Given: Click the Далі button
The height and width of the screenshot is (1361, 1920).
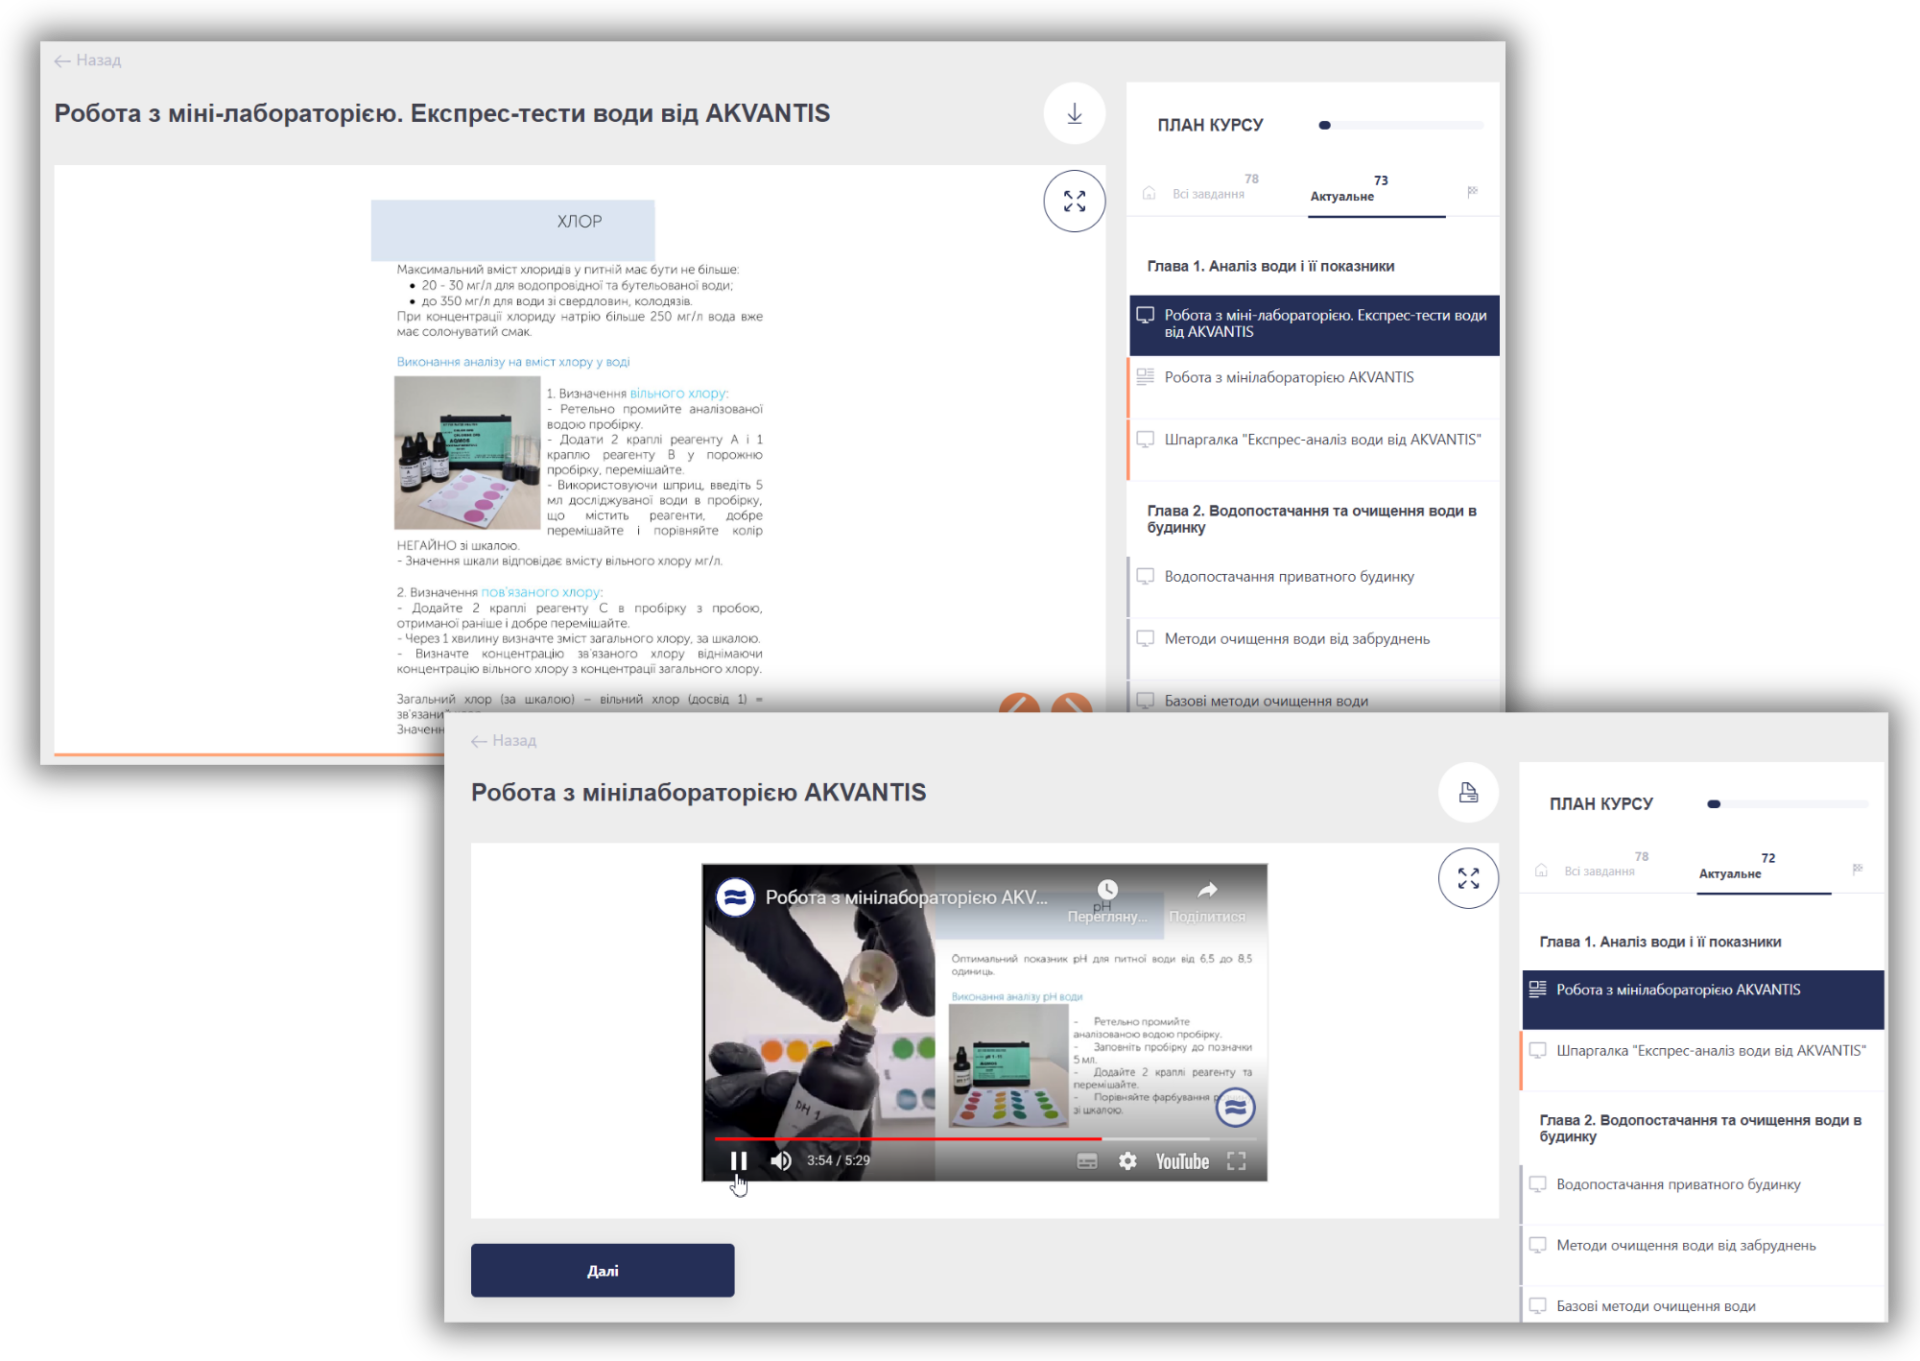Looking at the screenshot, I should (x=603, y=1270).
